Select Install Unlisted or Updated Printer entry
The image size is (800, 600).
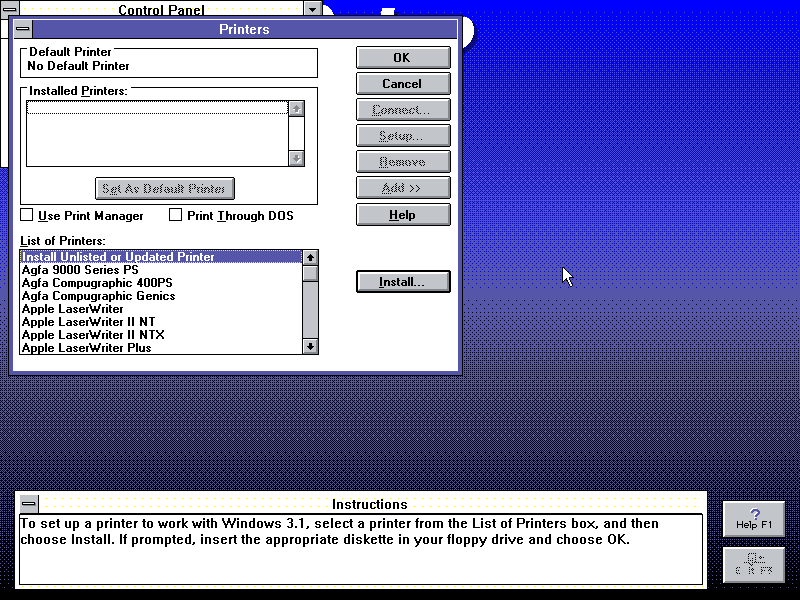[x=118, y=257]
